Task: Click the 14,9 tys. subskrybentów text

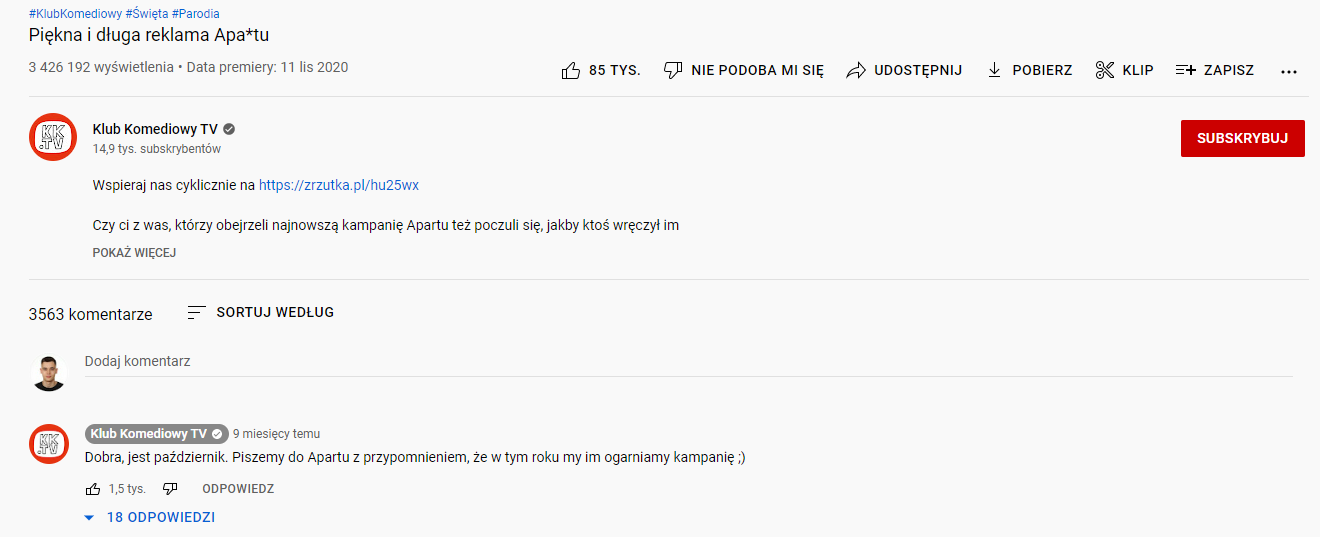Action: tap(157, 149)
